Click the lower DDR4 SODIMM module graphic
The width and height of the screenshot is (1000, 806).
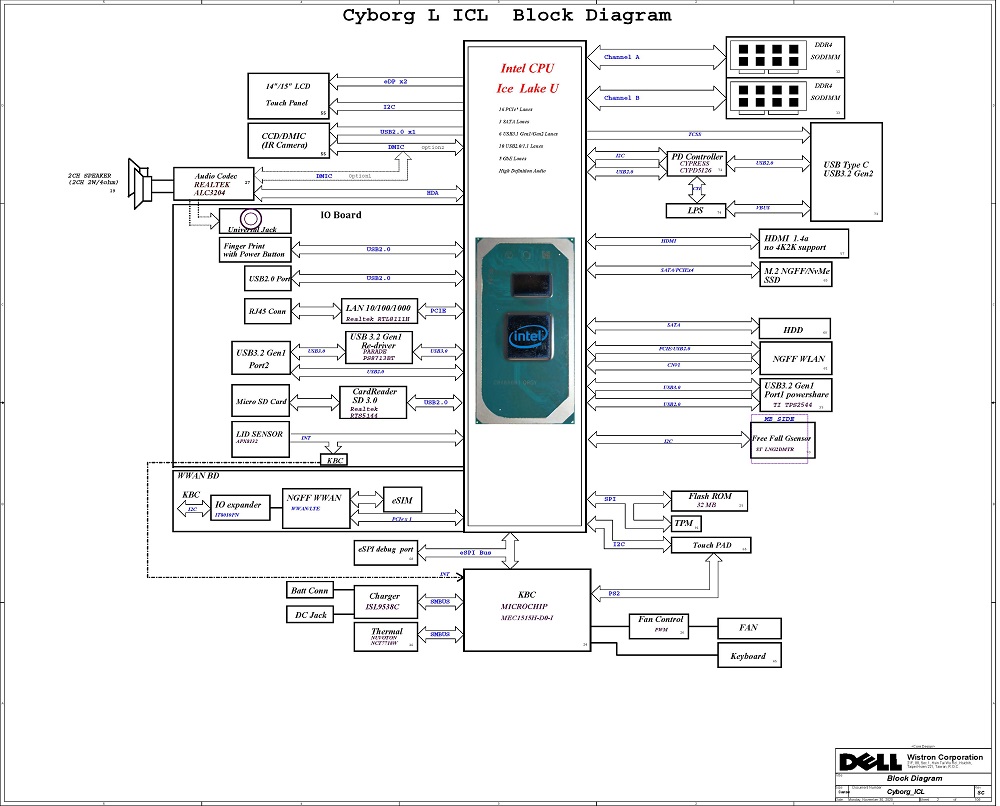click(x=768, y=96)
